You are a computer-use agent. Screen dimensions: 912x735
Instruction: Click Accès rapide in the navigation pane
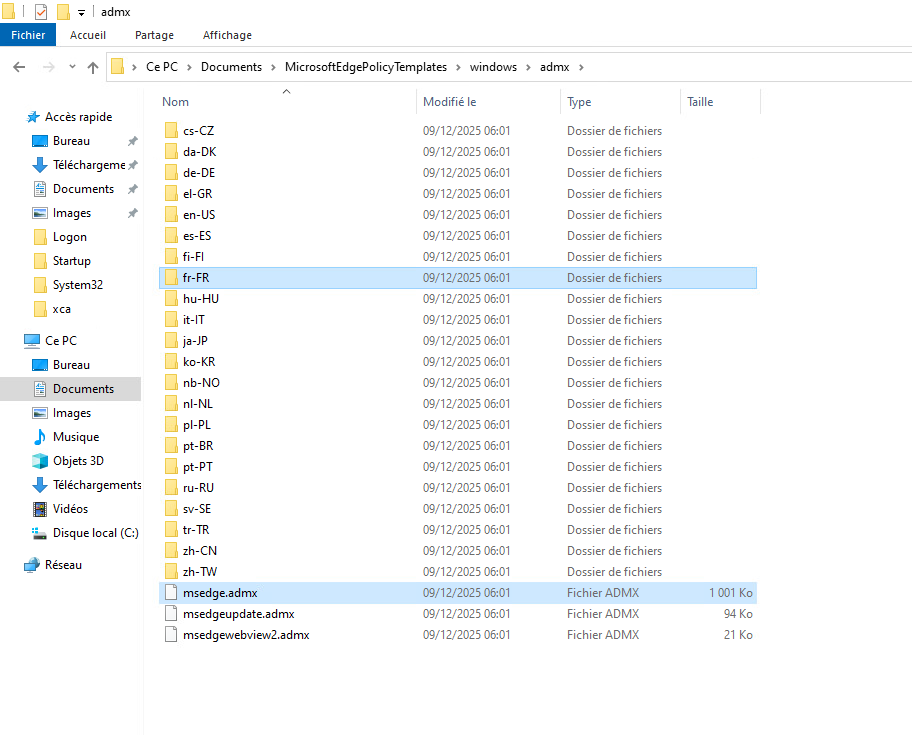[x=78, y=117]
